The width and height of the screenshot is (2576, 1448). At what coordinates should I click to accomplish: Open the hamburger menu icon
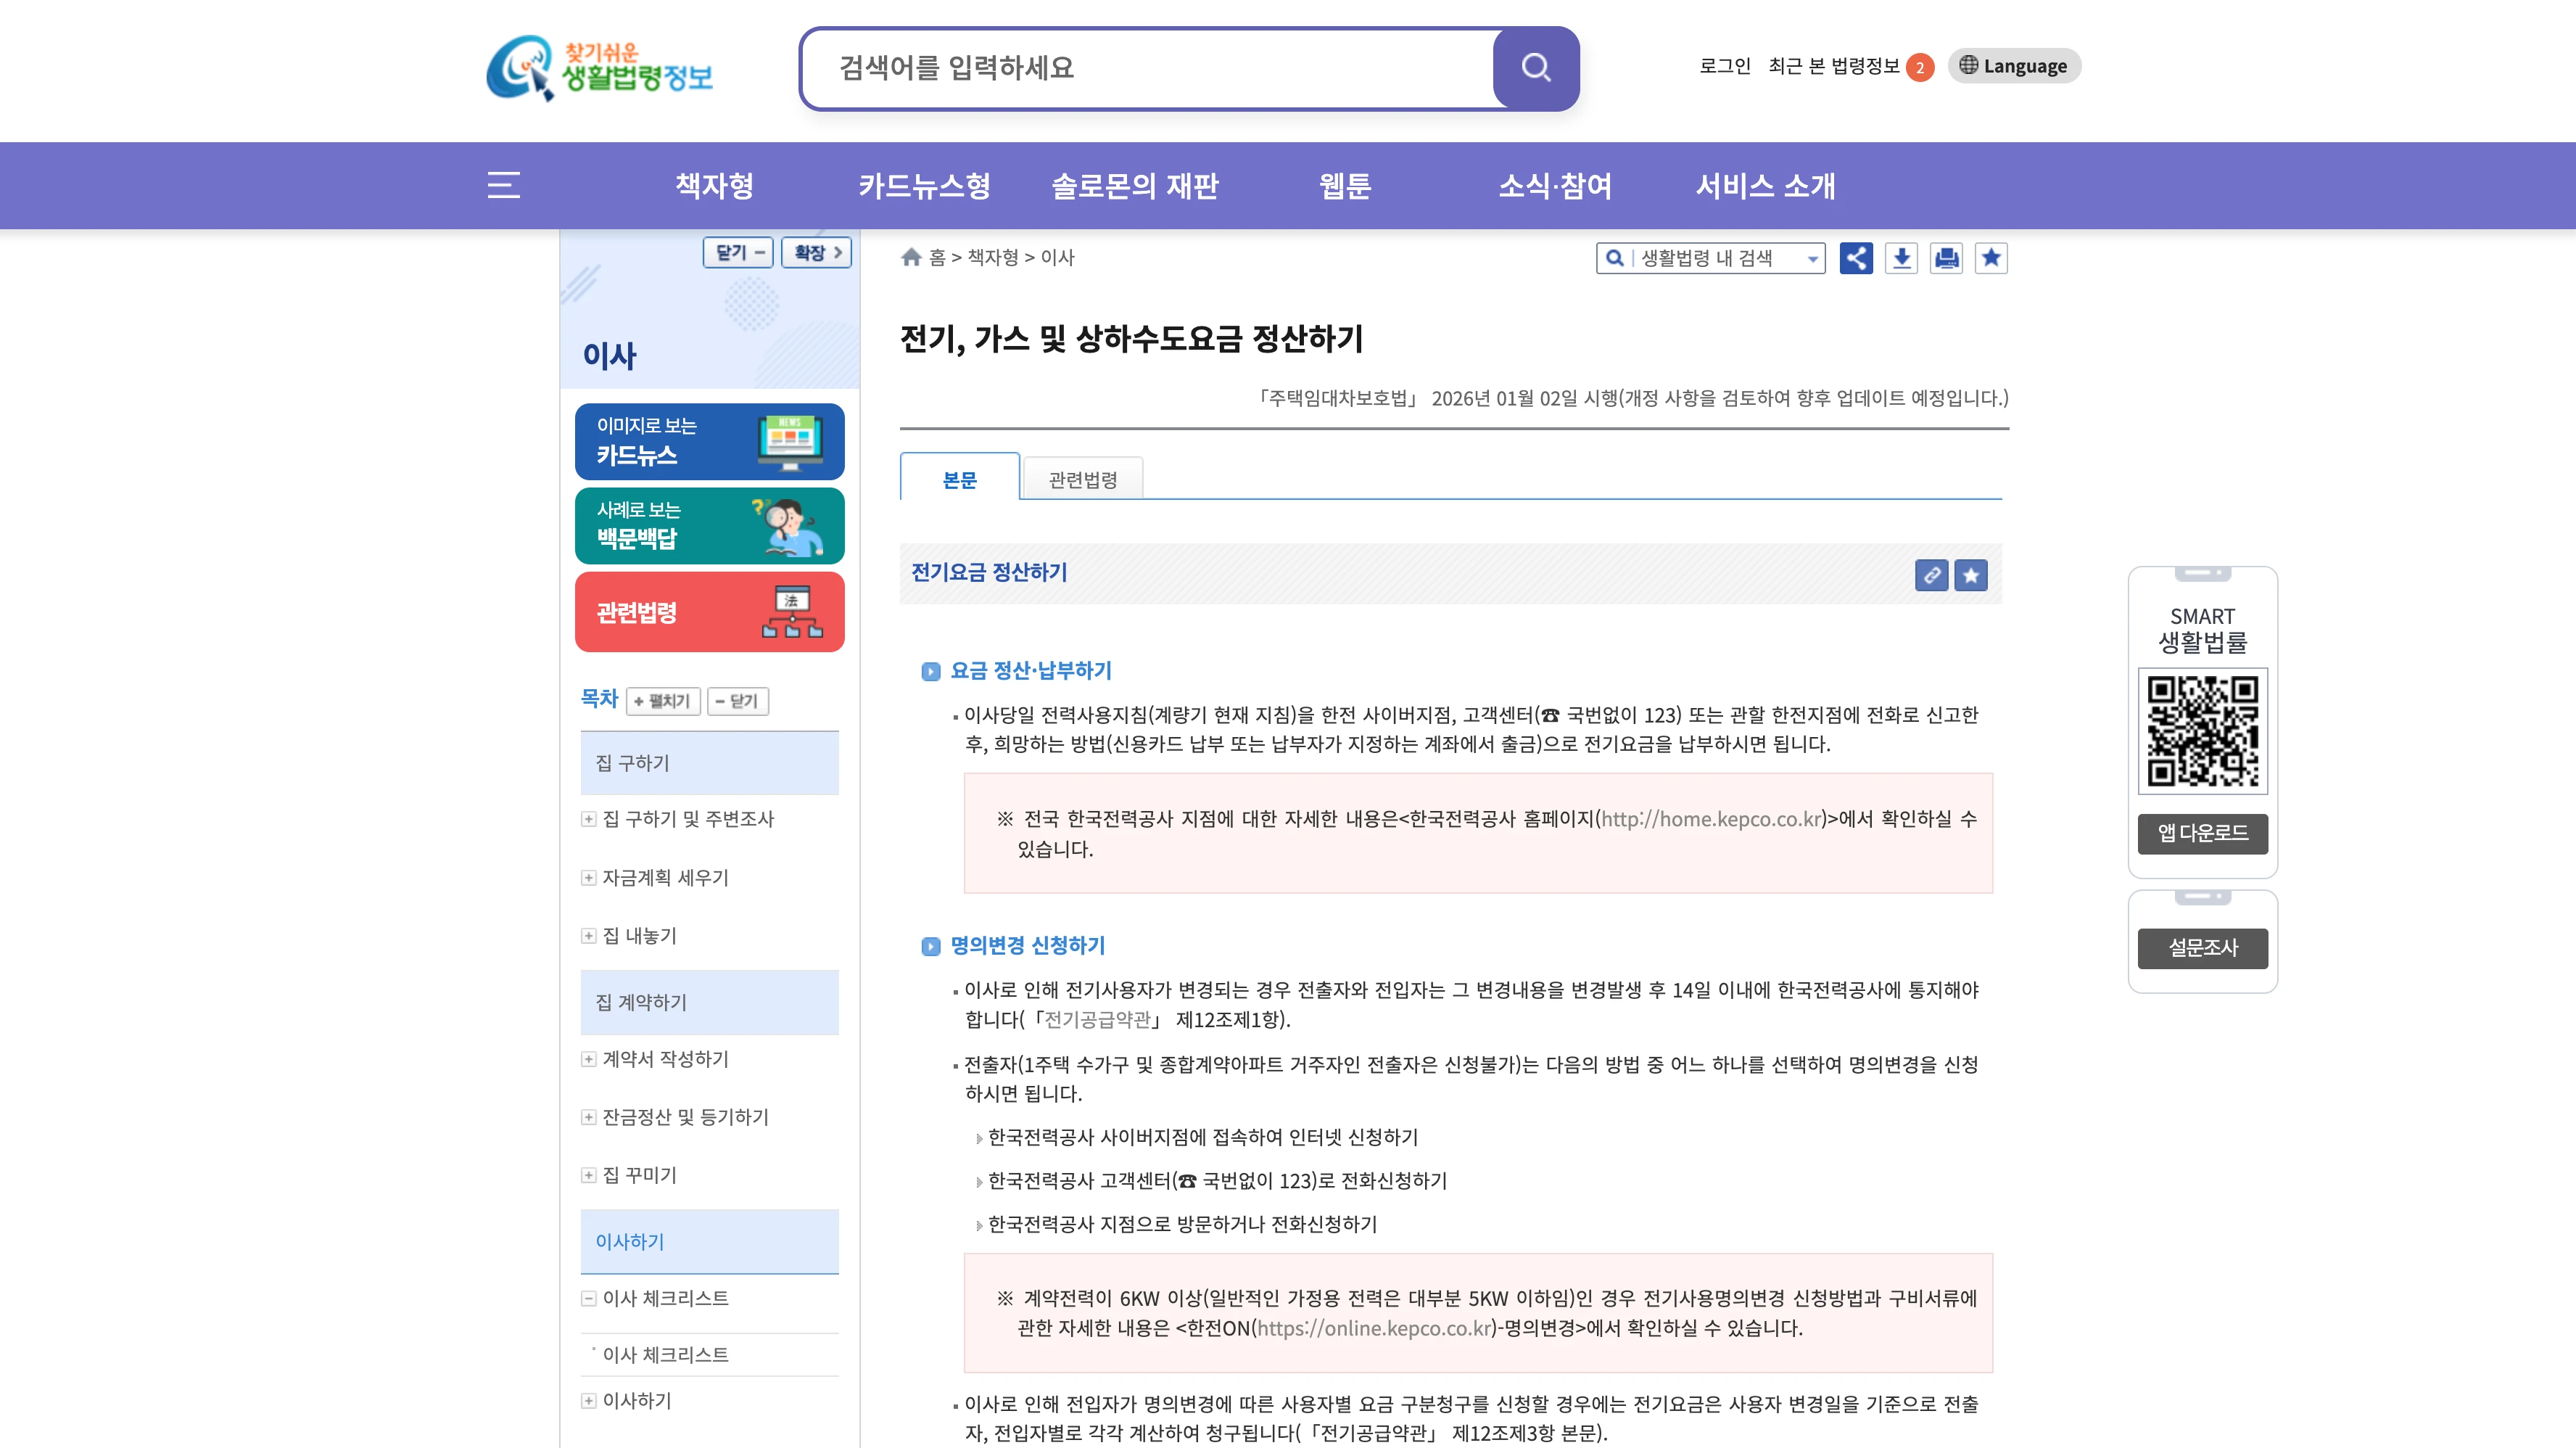click(x=503, y=185)
